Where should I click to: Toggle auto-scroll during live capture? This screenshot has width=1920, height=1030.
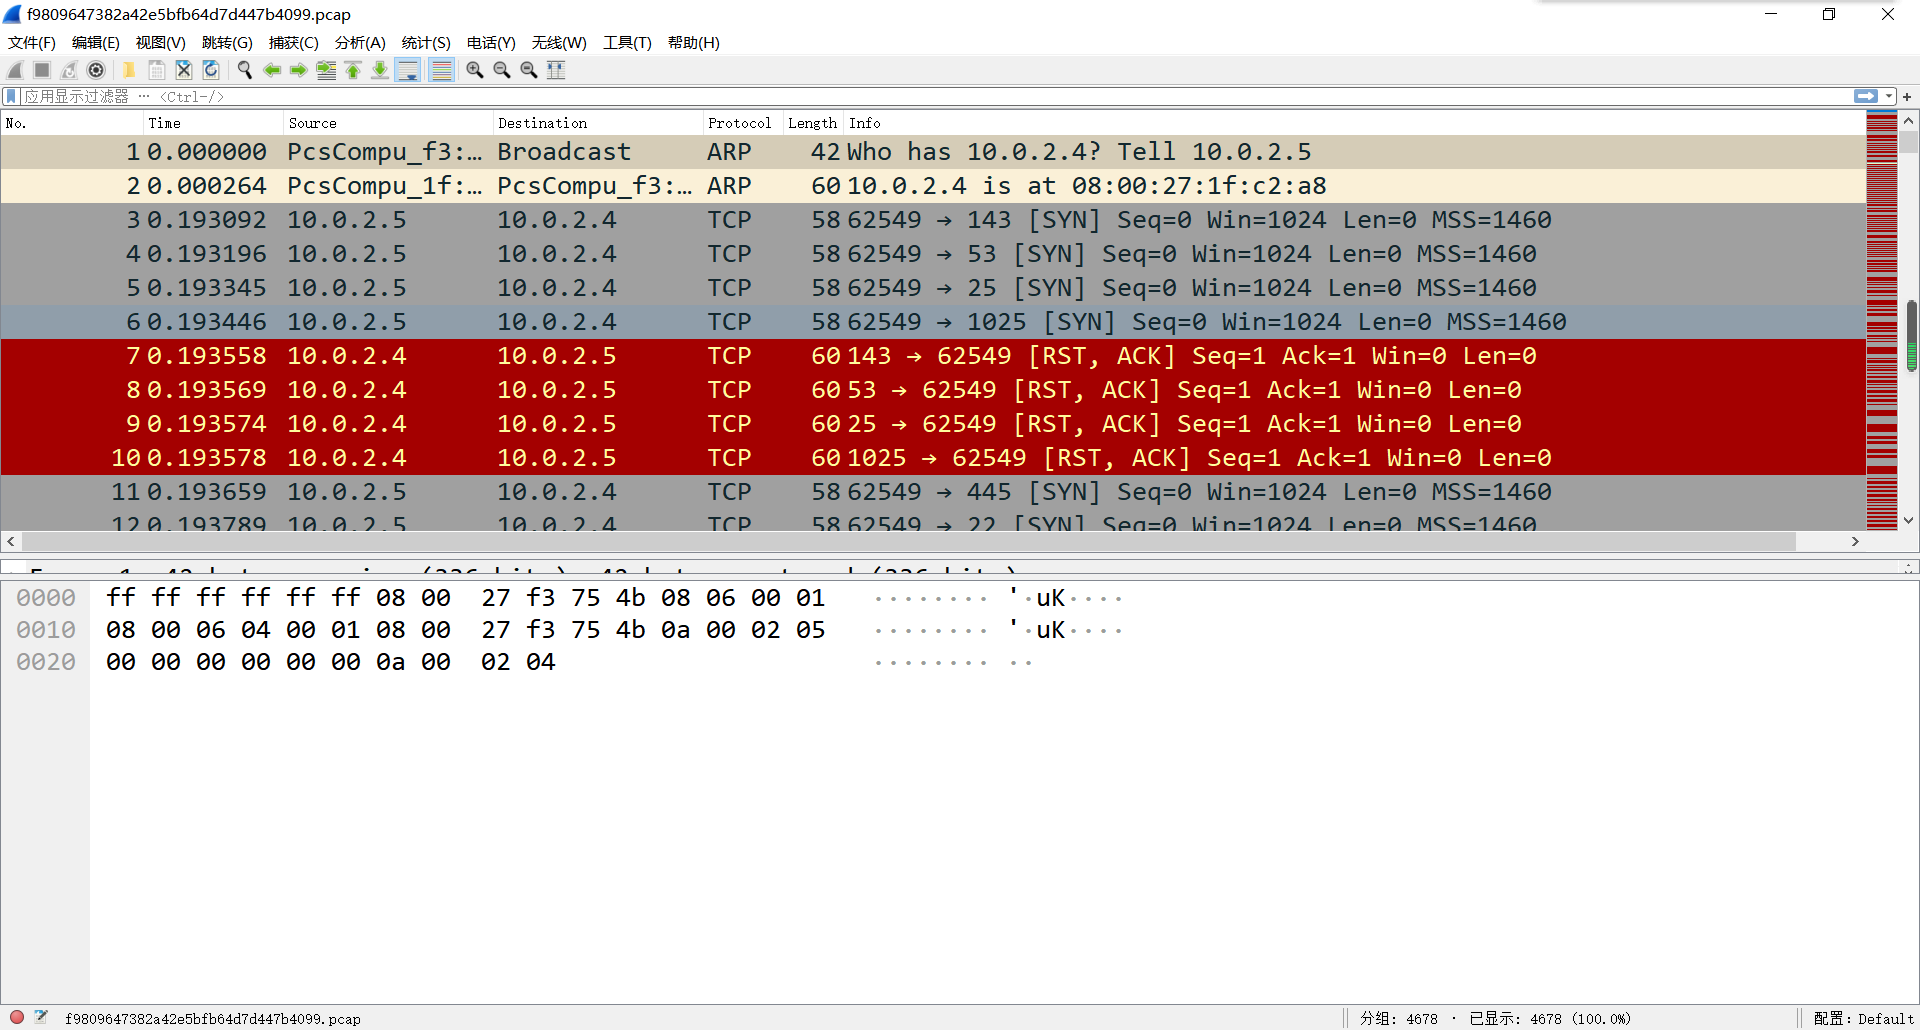coord(408,70)
